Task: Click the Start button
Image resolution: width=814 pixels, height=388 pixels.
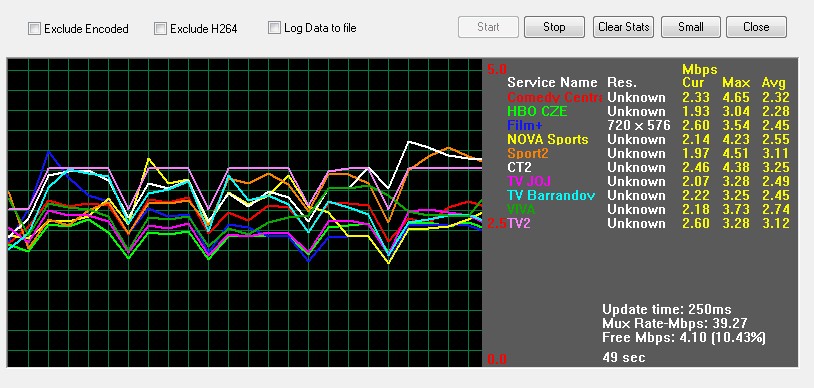Action: 488,27
